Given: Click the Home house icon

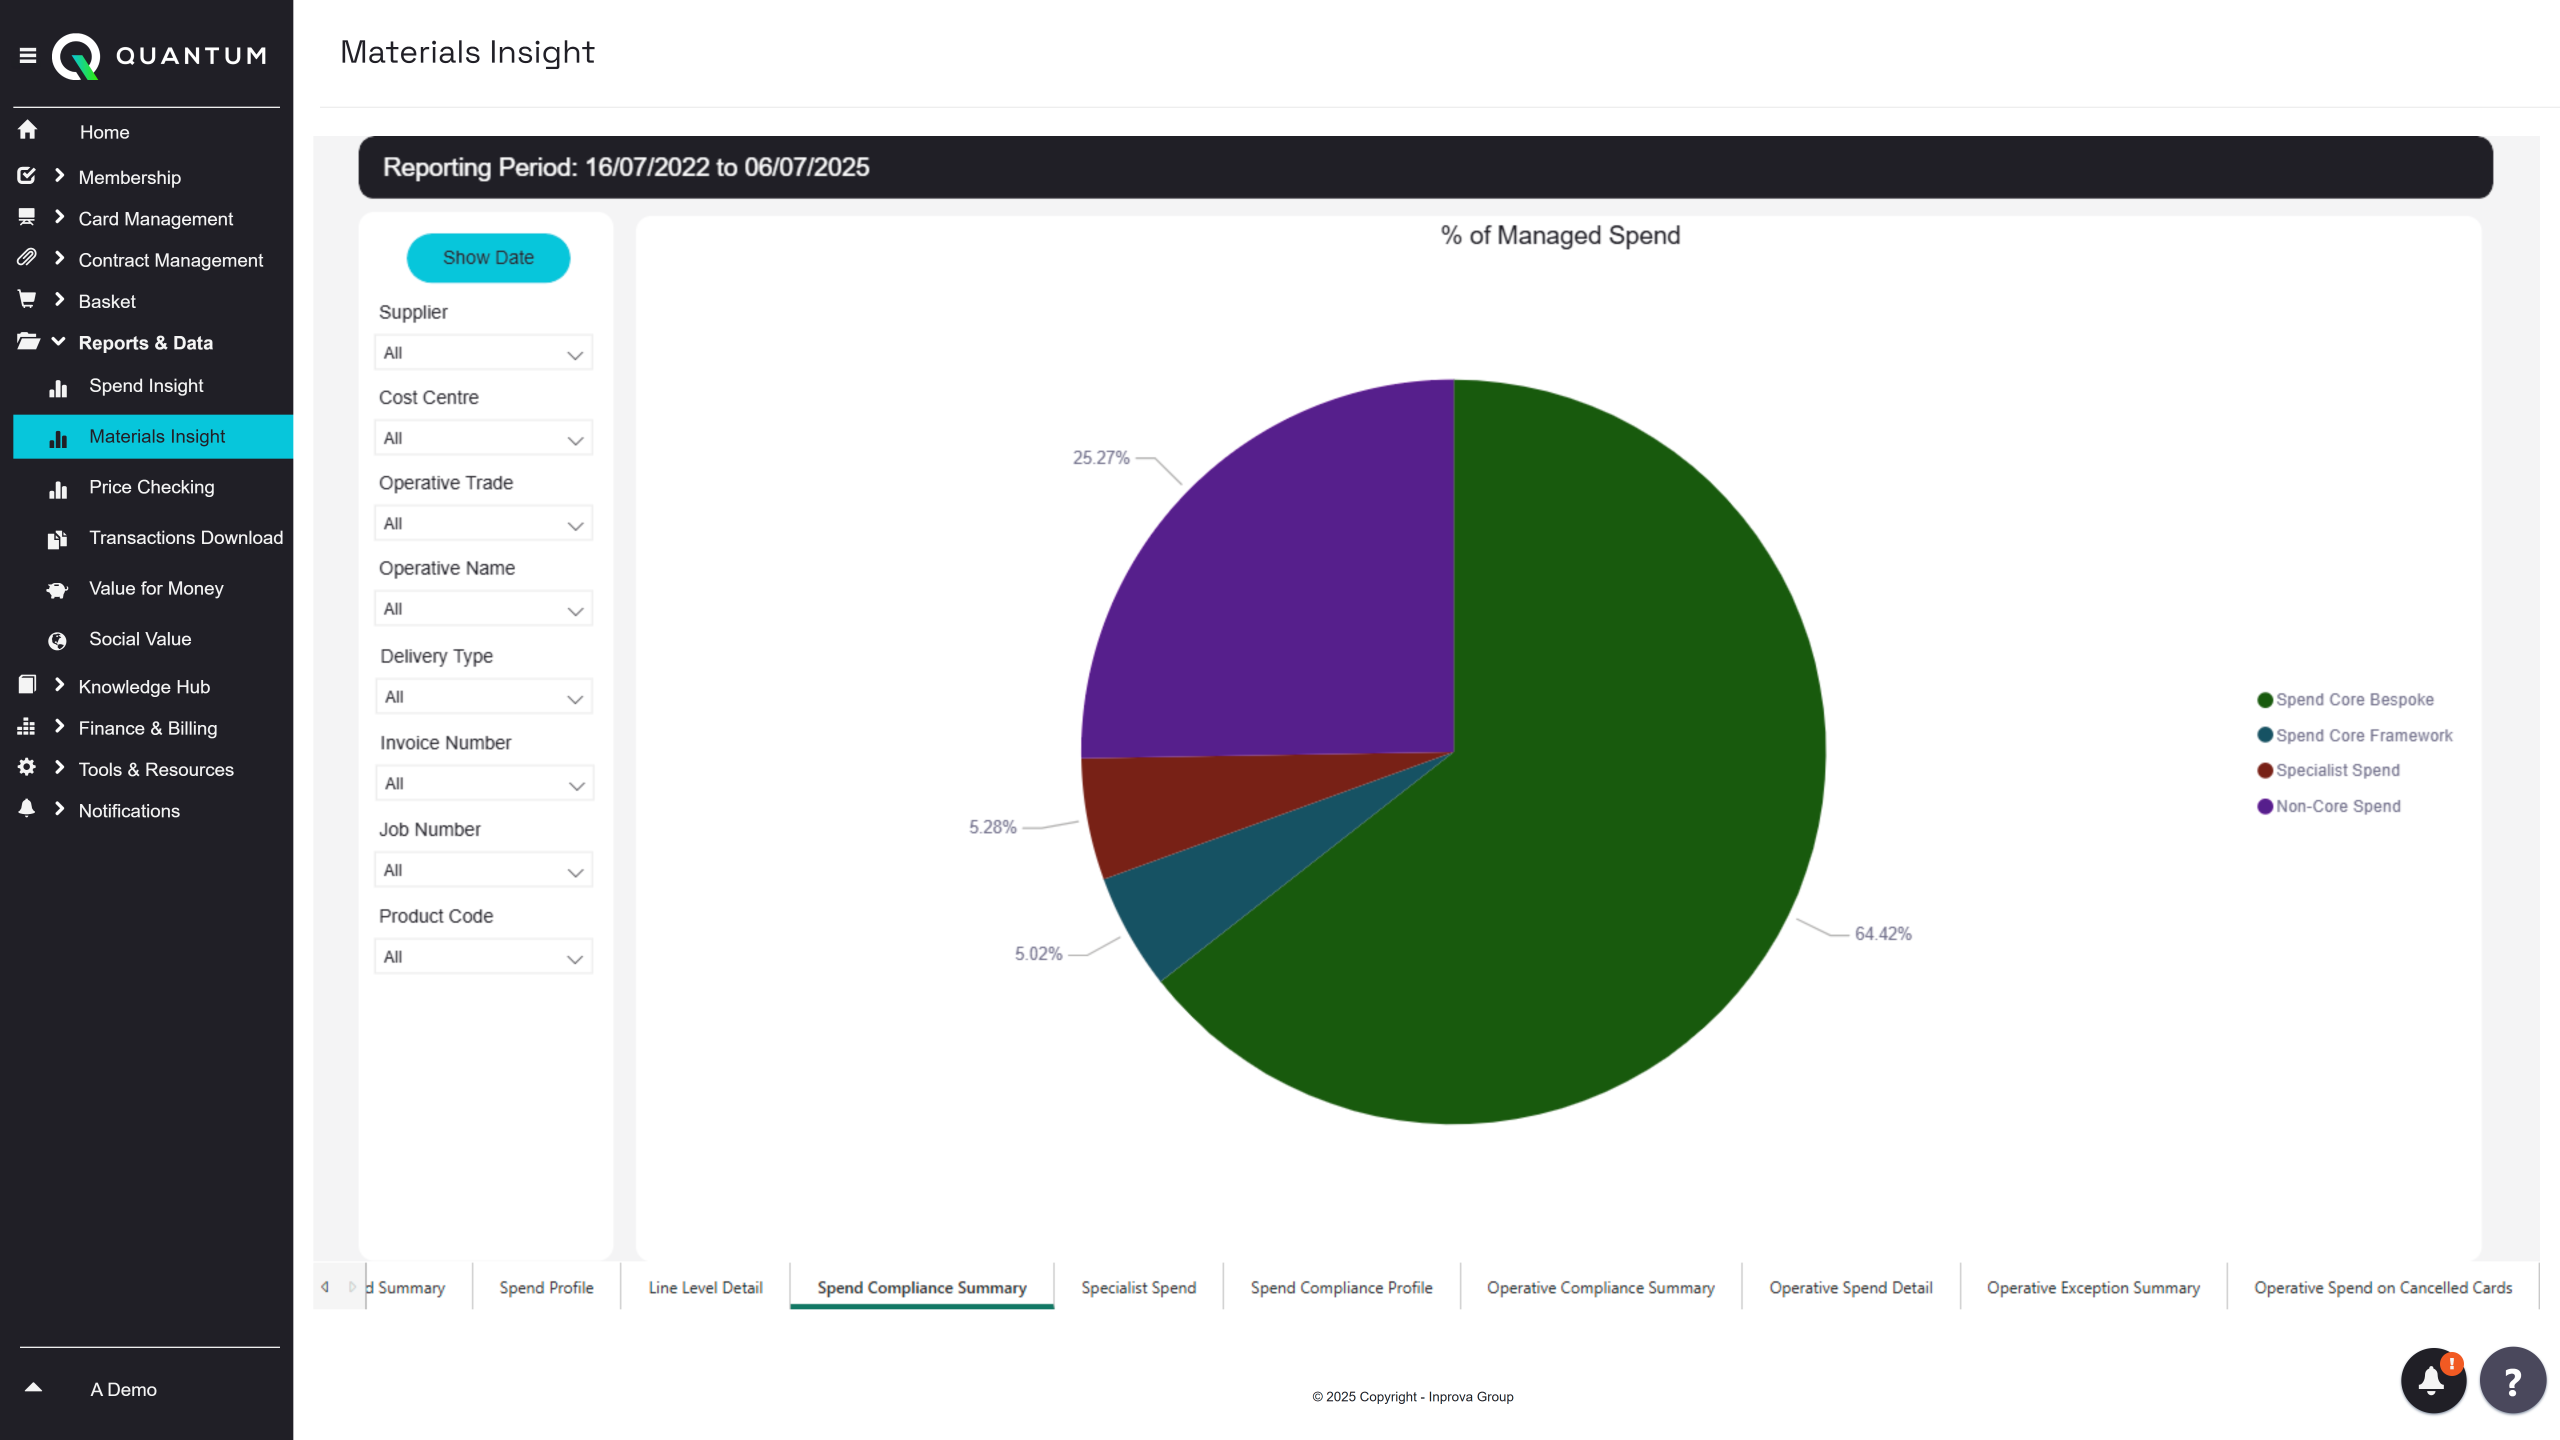Looking at the screenshot, I should coord(28,131).
